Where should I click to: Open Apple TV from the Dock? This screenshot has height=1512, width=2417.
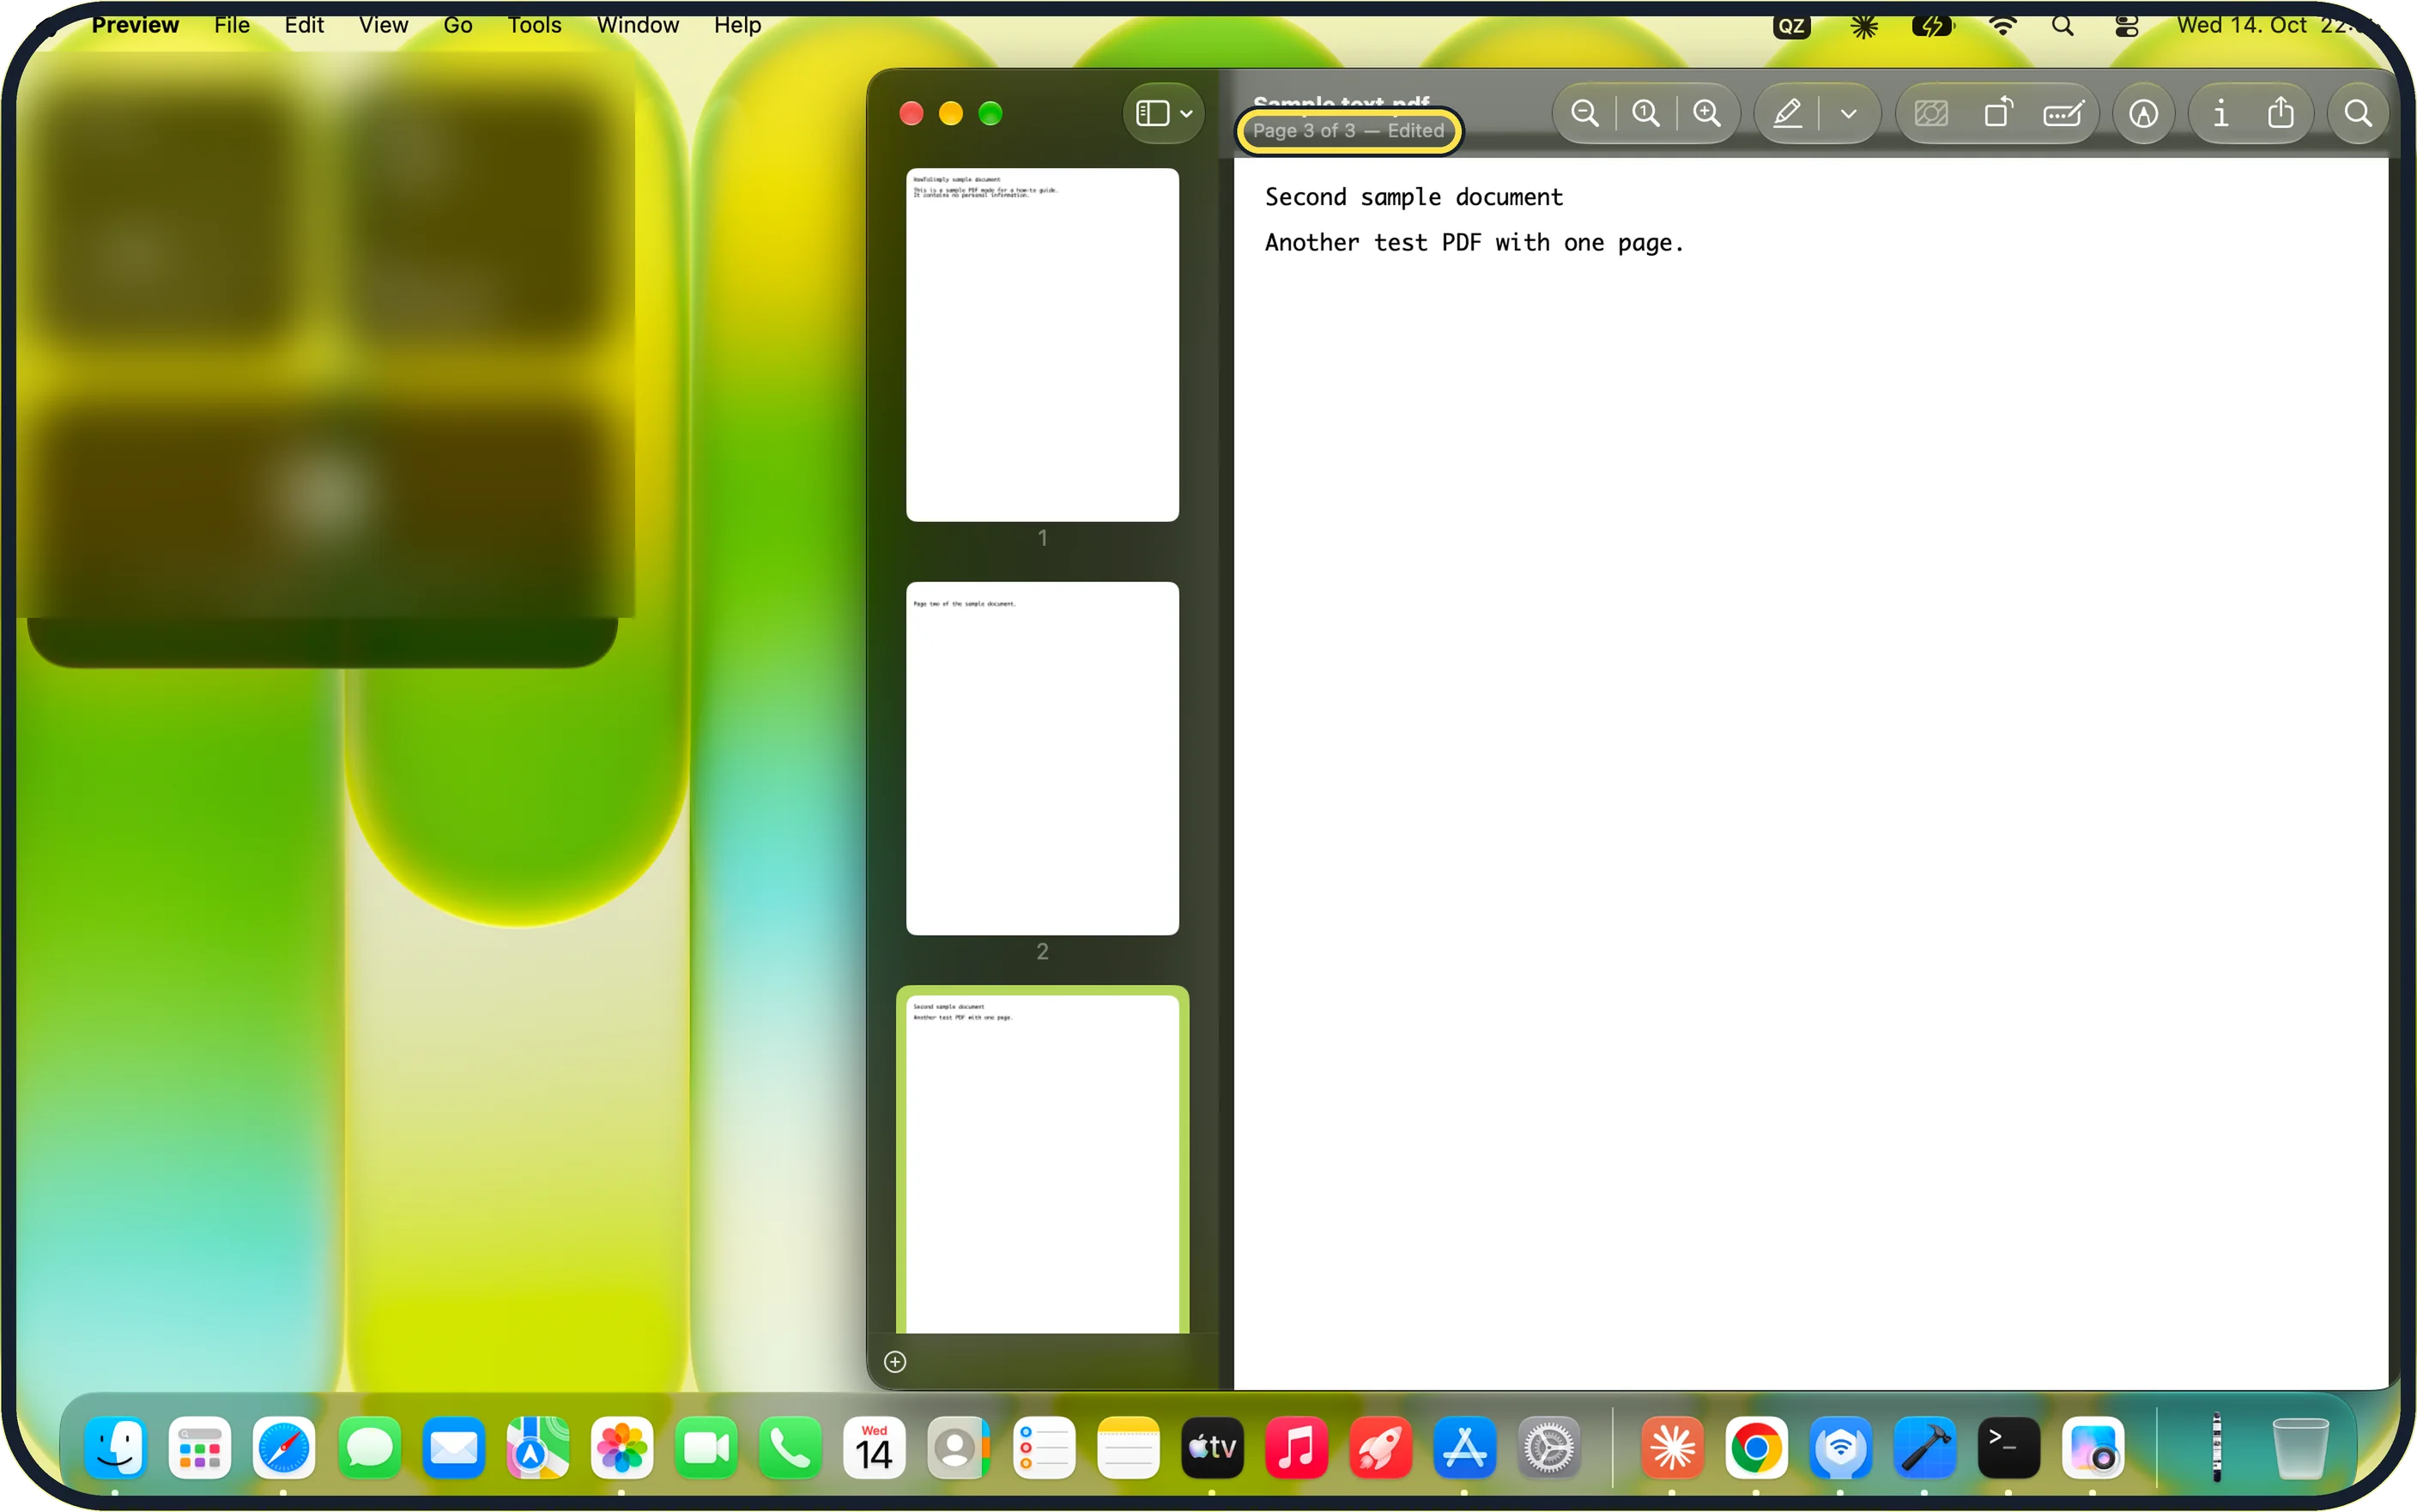1212,1447
